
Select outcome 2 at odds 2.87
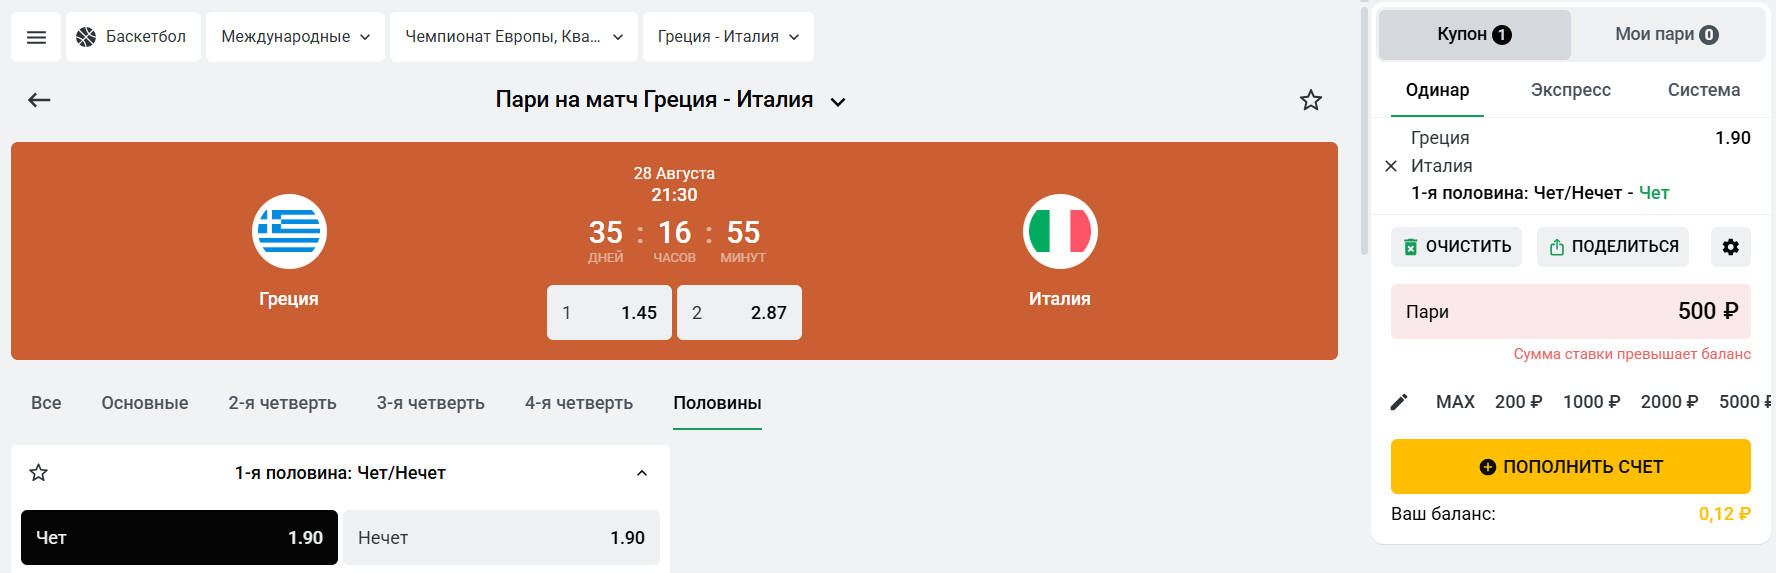[x=739, y=313]
